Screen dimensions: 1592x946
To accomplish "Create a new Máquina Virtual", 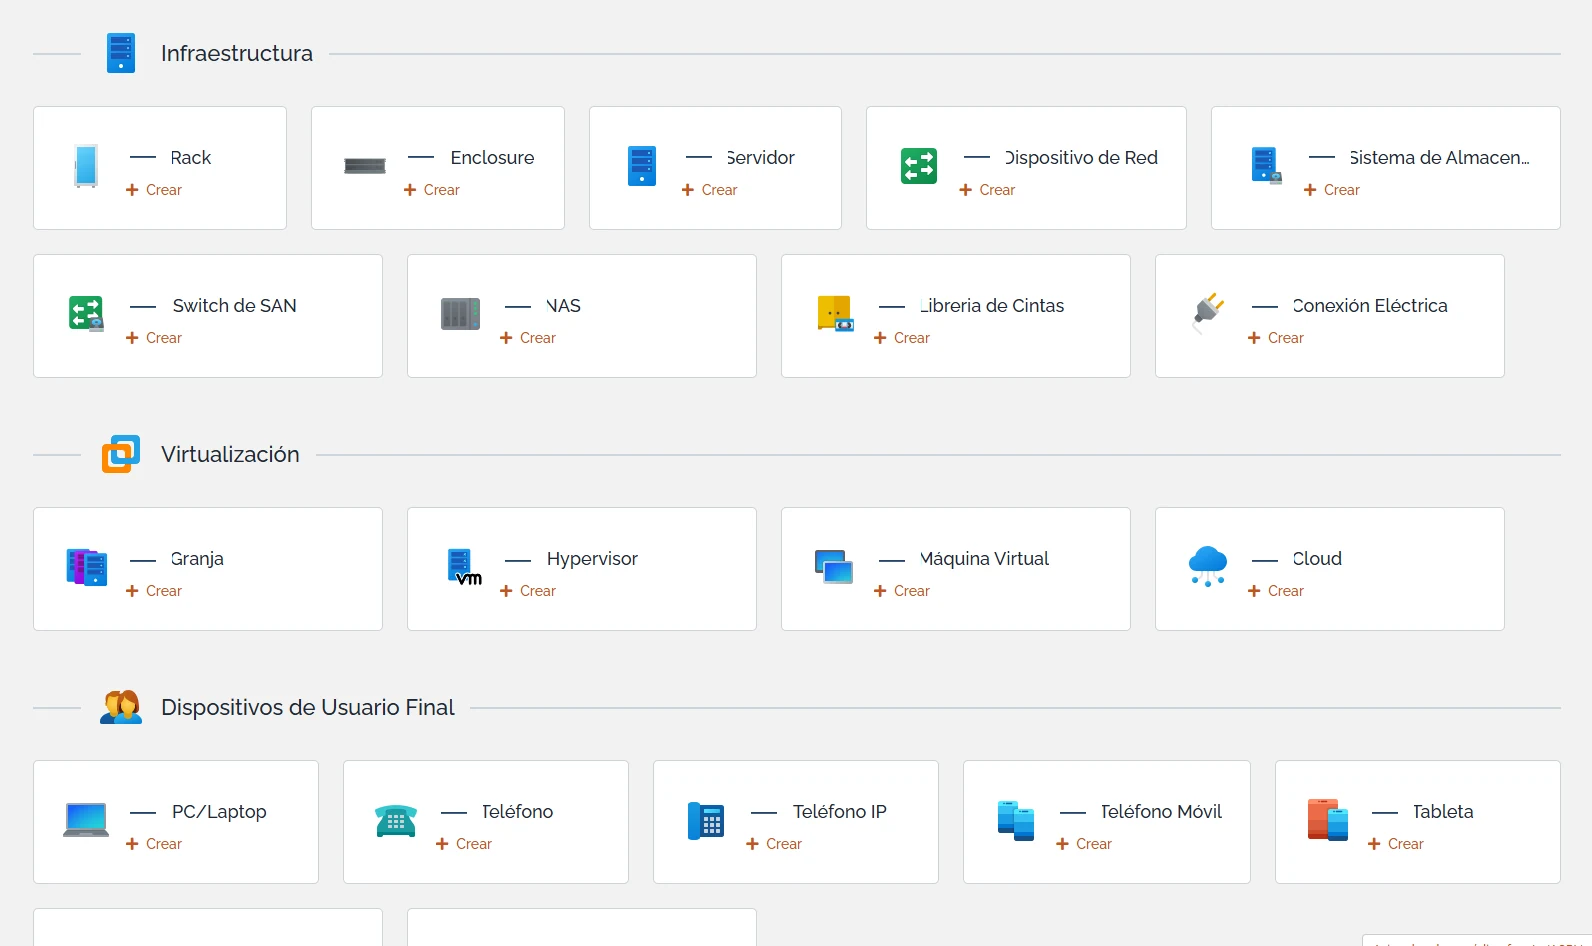I will pyautogui.click(x=902, y=591).
